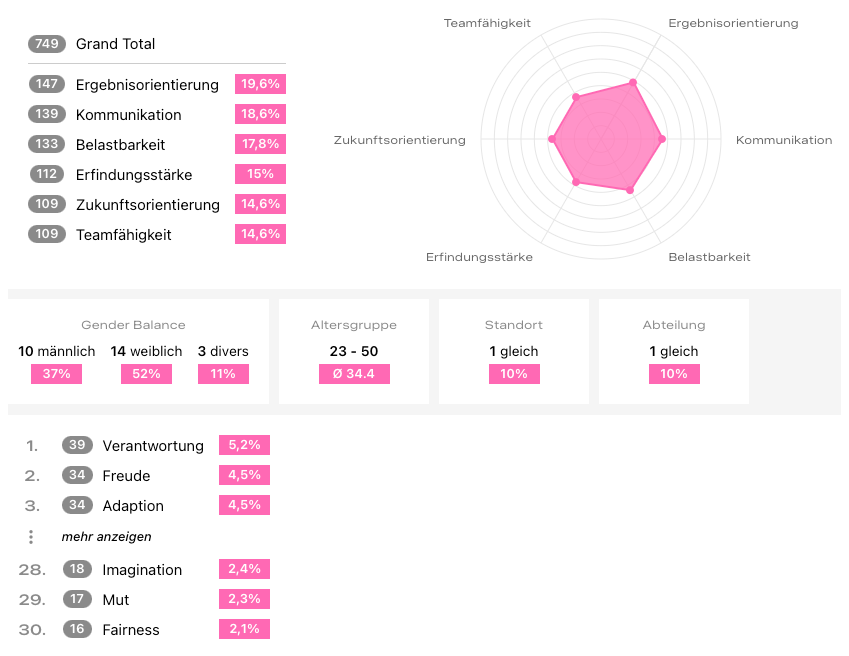Click the 52% weiblich percentage tag

[146, 374]
